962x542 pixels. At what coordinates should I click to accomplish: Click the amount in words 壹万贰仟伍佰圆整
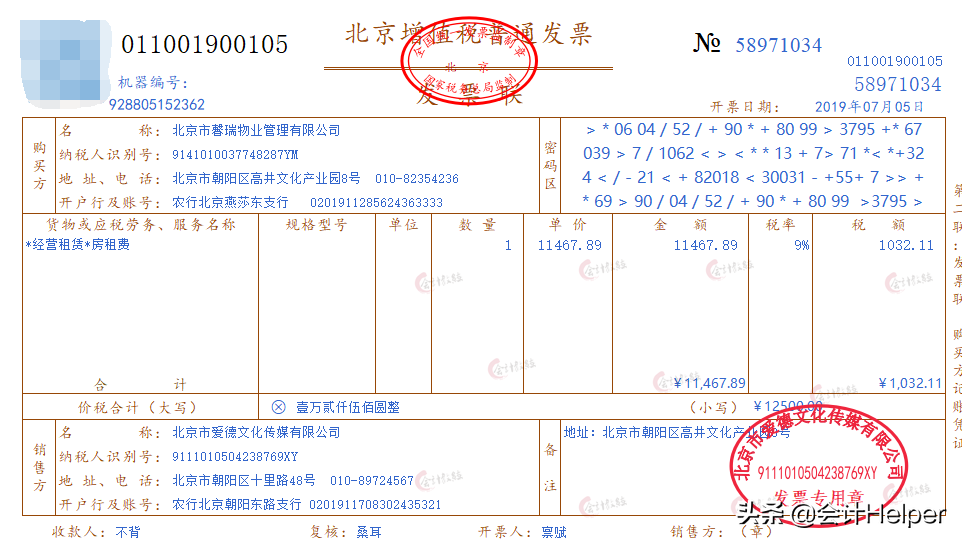coord(348,407)
